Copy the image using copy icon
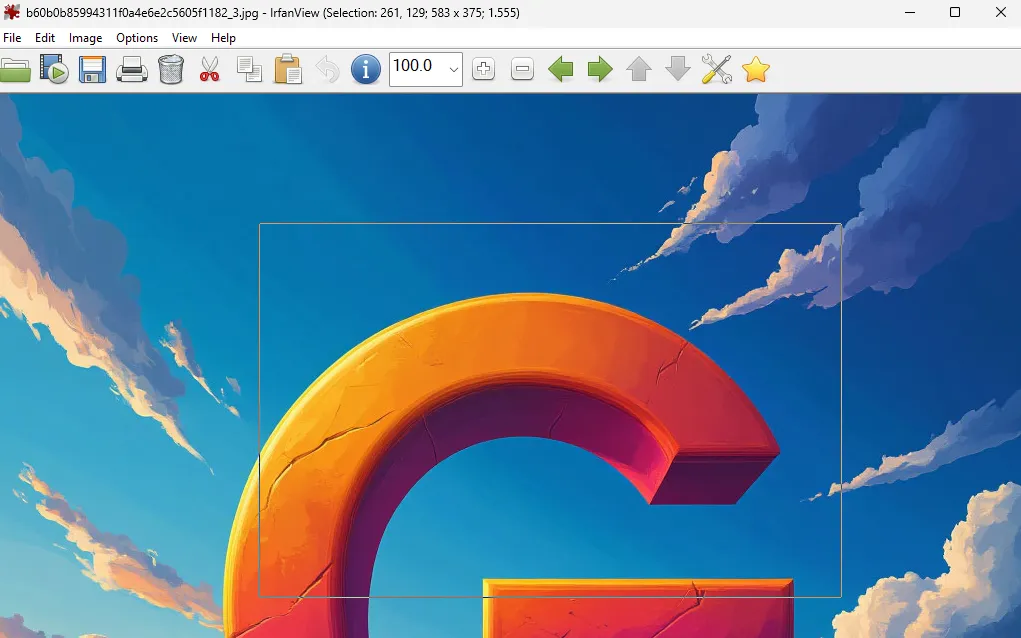The width and height of the screenshot is (1021, 638). [249, 69]
